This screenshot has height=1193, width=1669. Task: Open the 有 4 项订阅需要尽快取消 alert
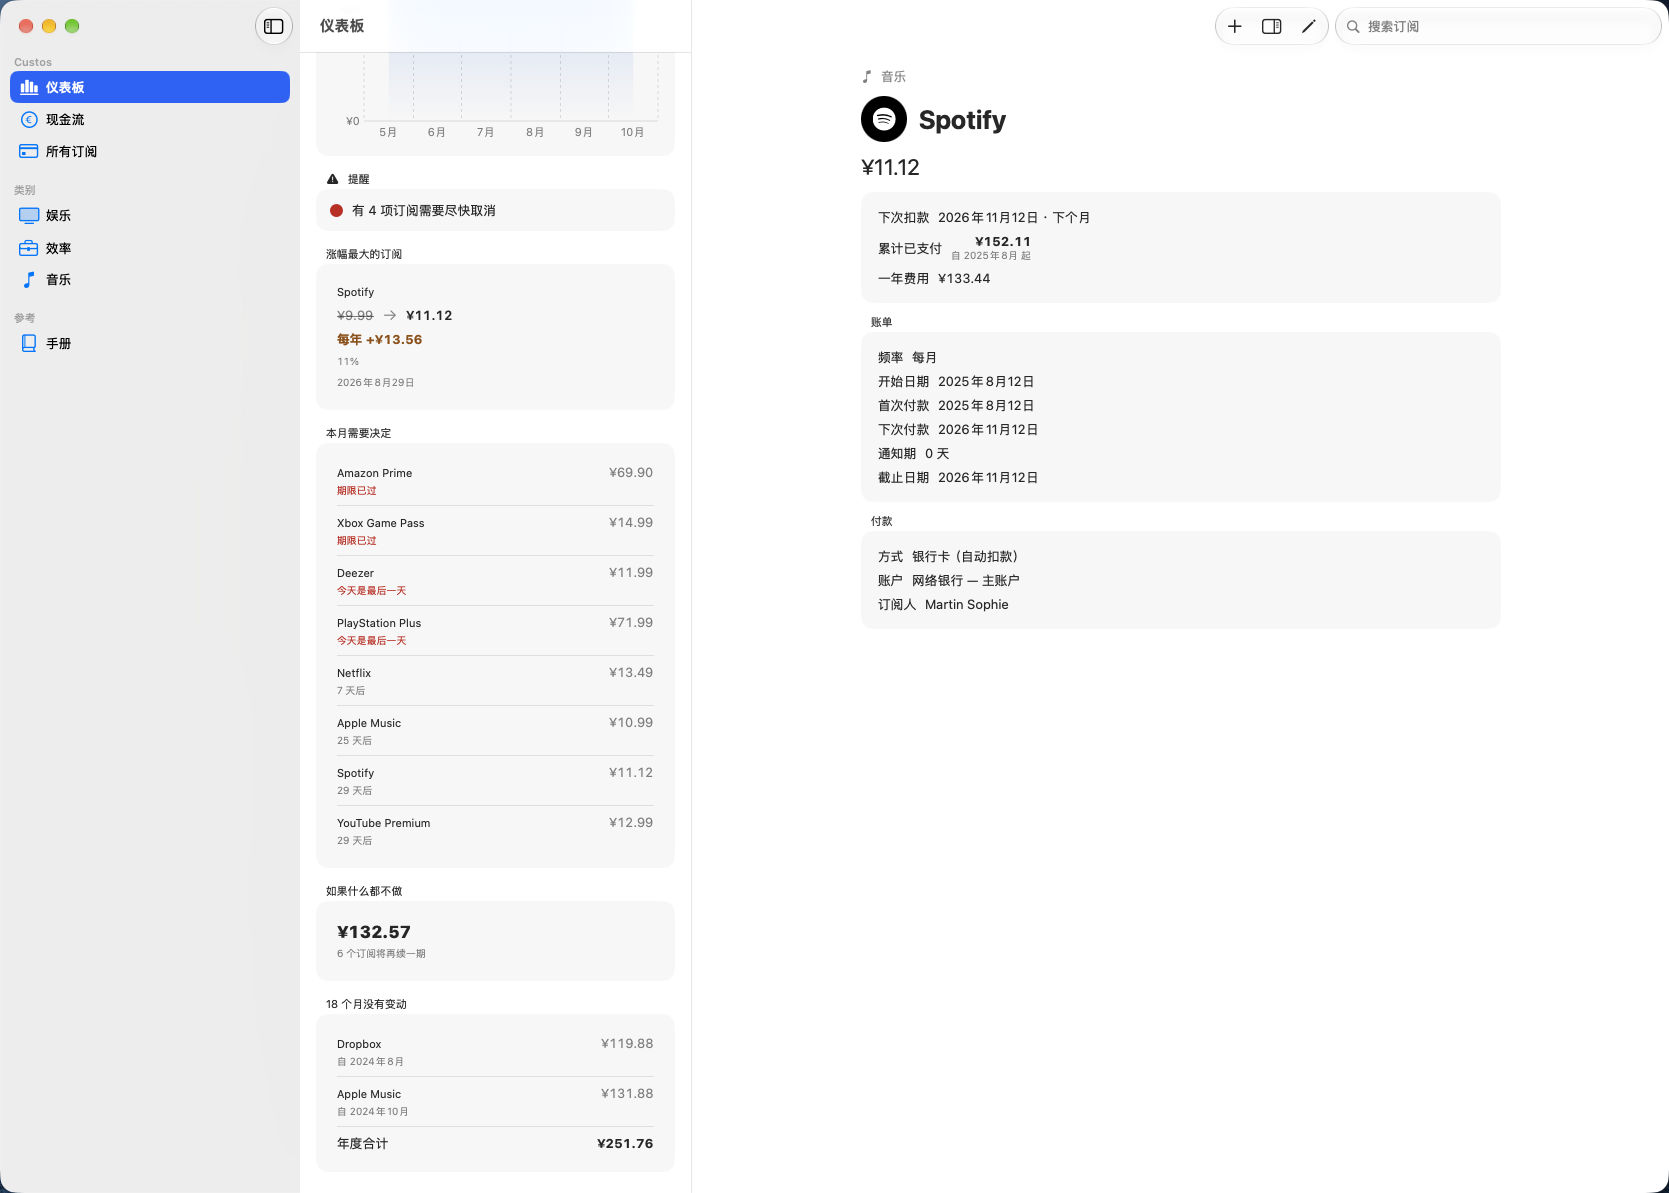(495, 210)
